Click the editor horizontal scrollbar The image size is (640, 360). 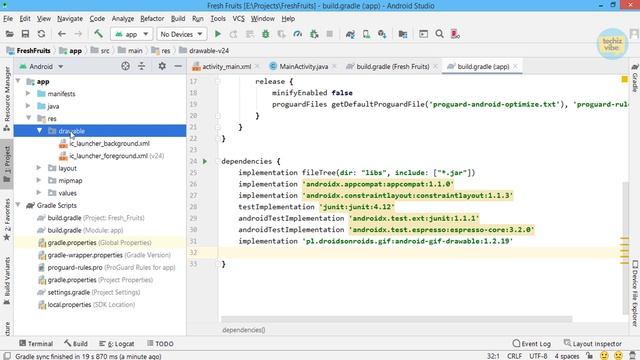tap(396, 319)
